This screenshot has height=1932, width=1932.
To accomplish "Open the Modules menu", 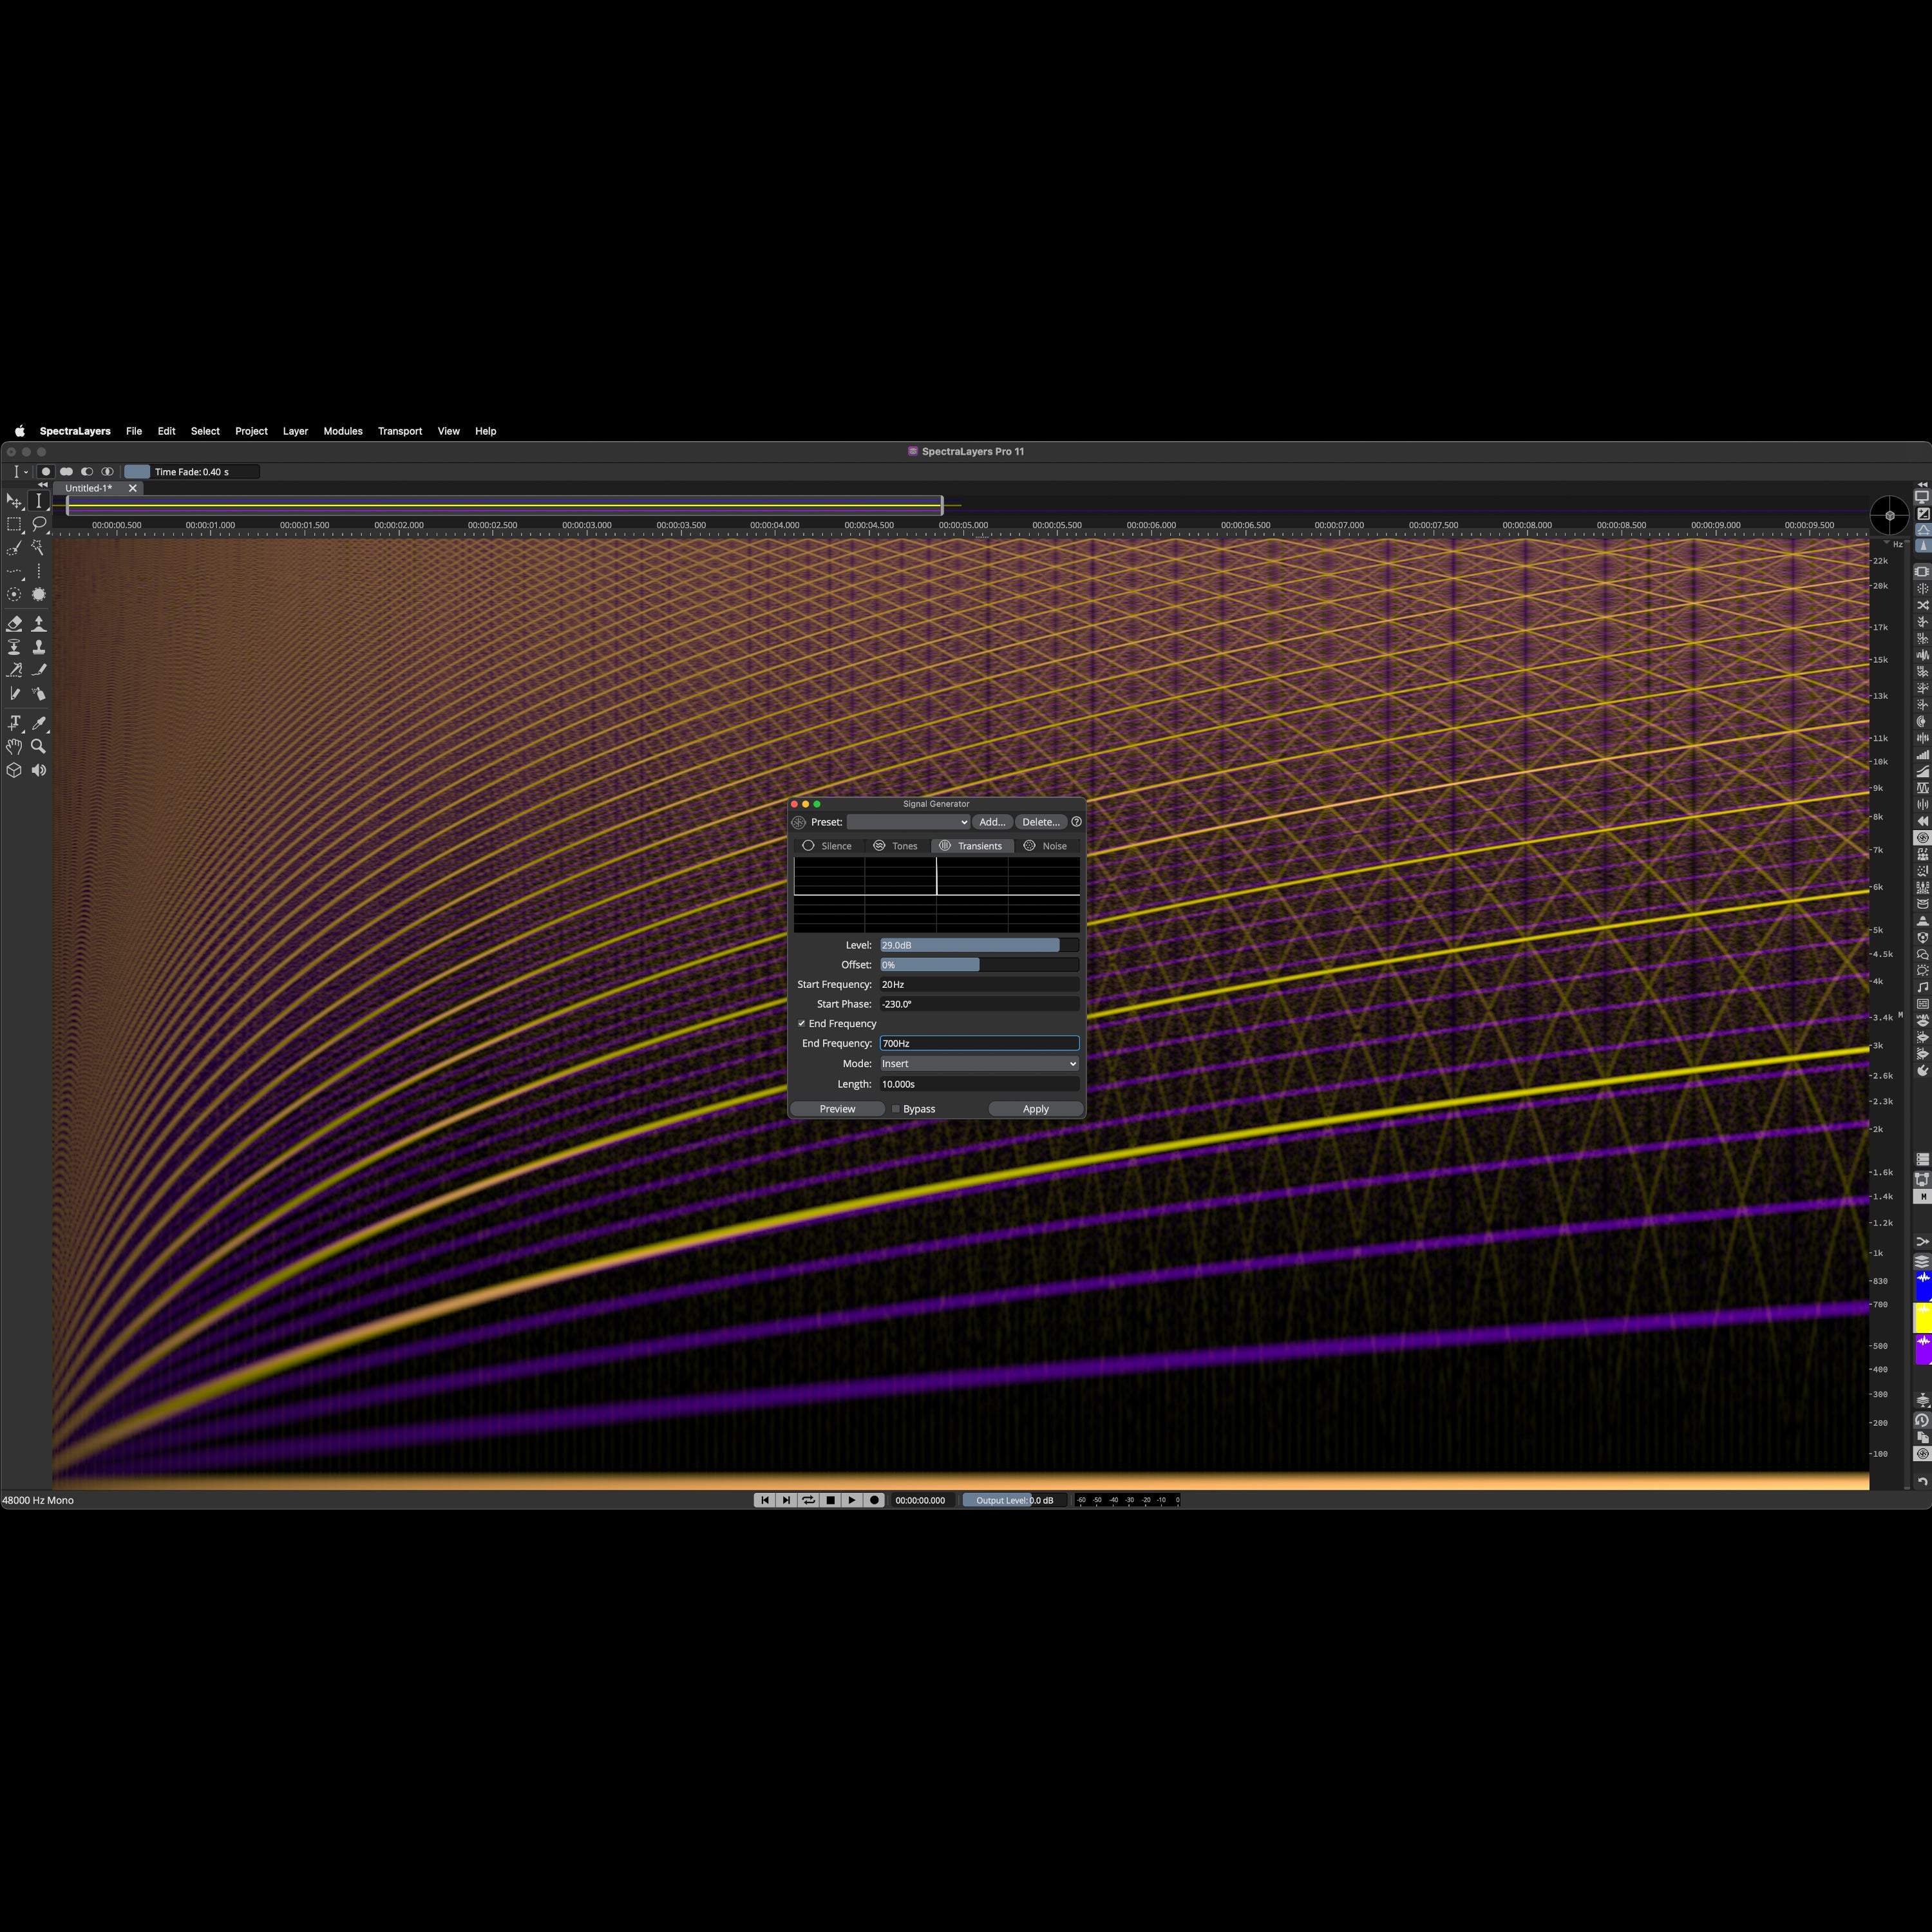I will click(343, 431).
